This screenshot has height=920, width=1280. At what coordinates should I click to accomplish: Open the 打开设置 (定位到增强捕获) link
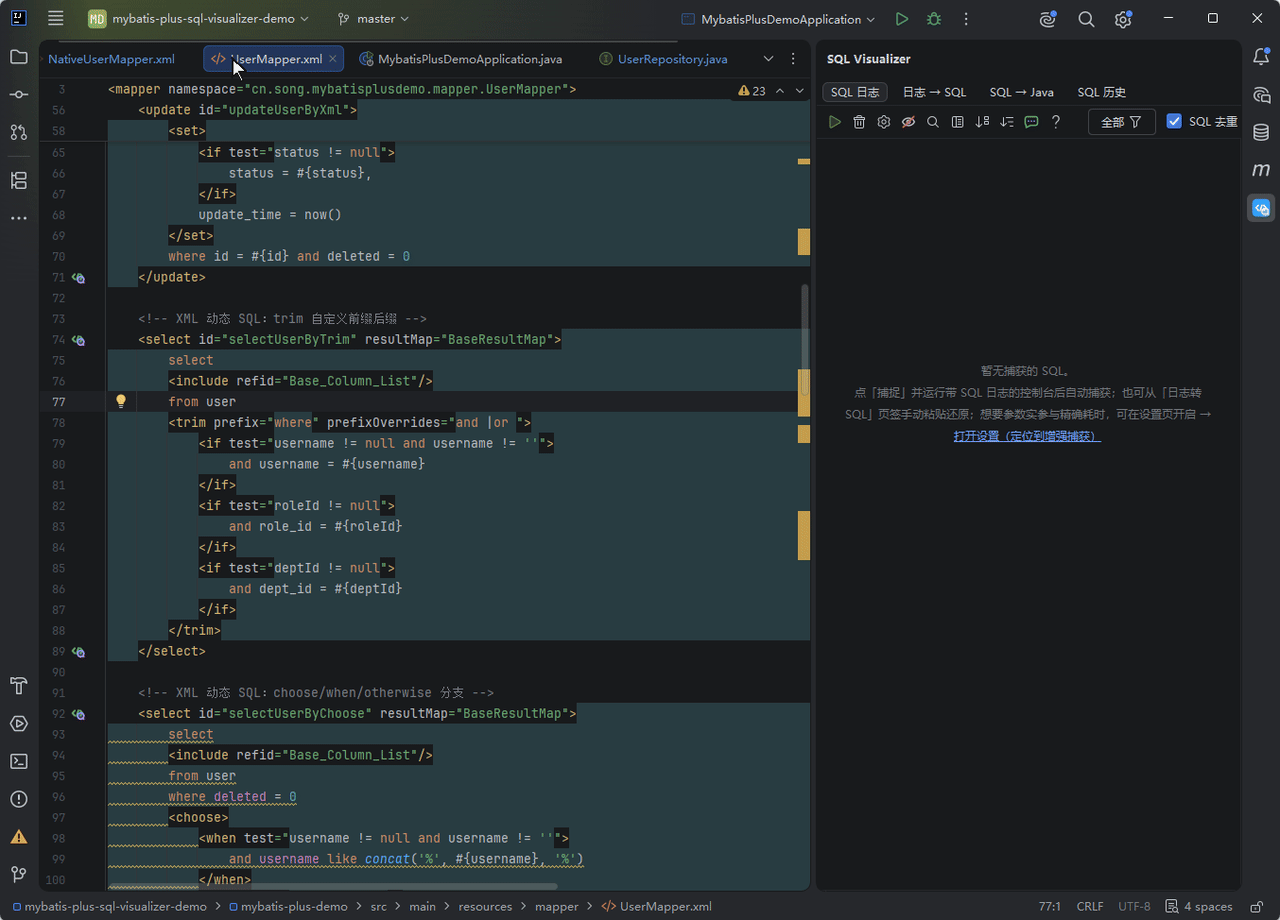pos(1027,436)
